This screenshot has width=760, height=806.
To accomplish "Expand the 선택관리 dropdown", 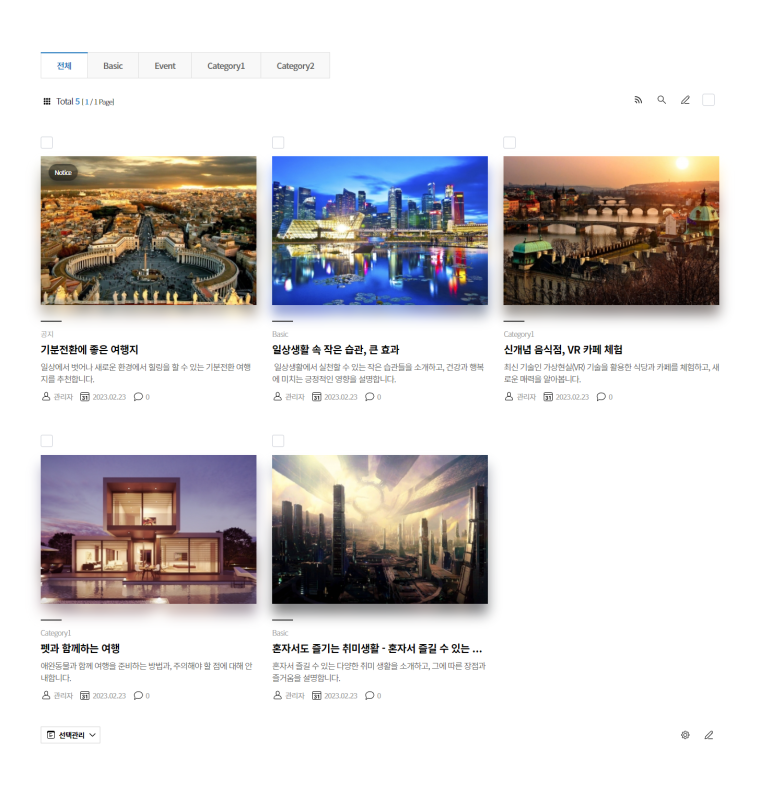I will (71, 735).
